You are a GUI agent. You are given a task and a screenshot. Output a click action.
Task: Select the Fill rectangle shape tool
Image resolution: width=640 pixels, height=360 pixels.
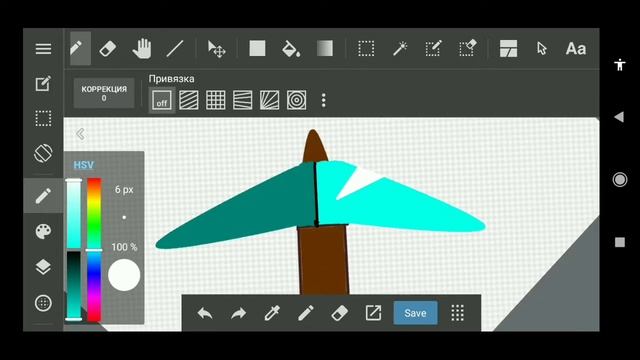pos(257,48)
